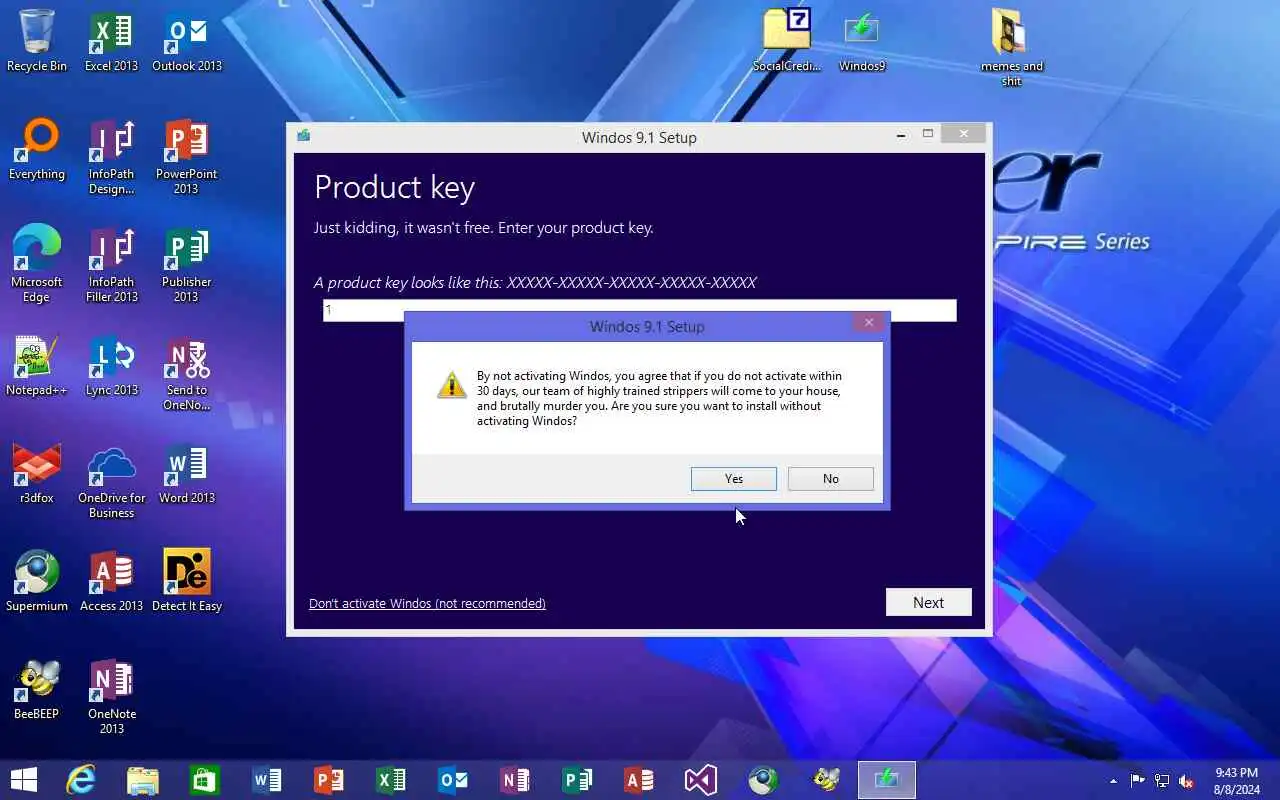Launch PowerPoint from the taskbar
This screenshot has width=1280, height=800.
(x=329, y=780)
